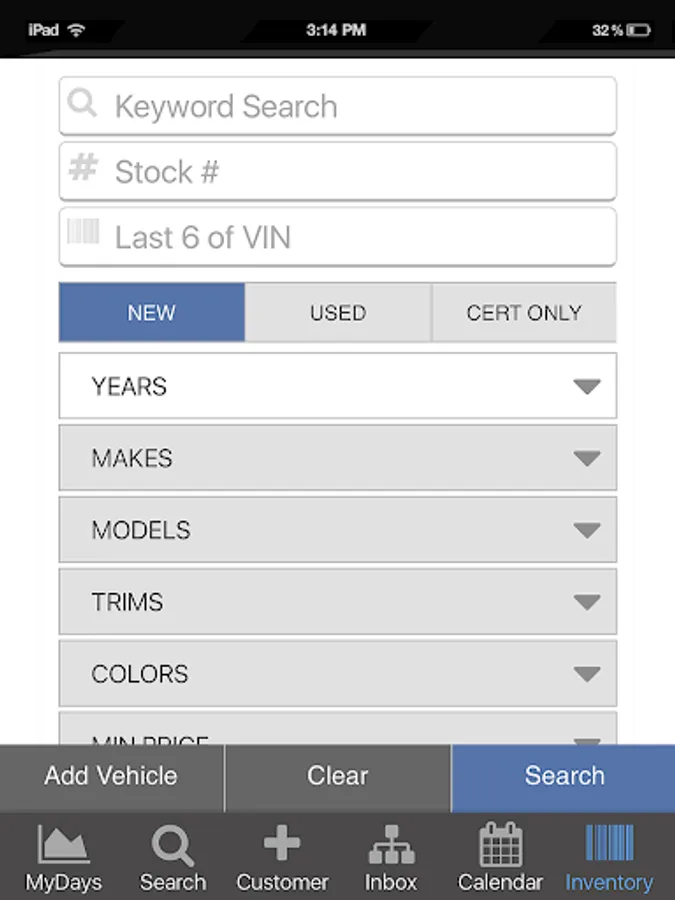
Task: Open the MyDays chart icon
Action: 64,846
